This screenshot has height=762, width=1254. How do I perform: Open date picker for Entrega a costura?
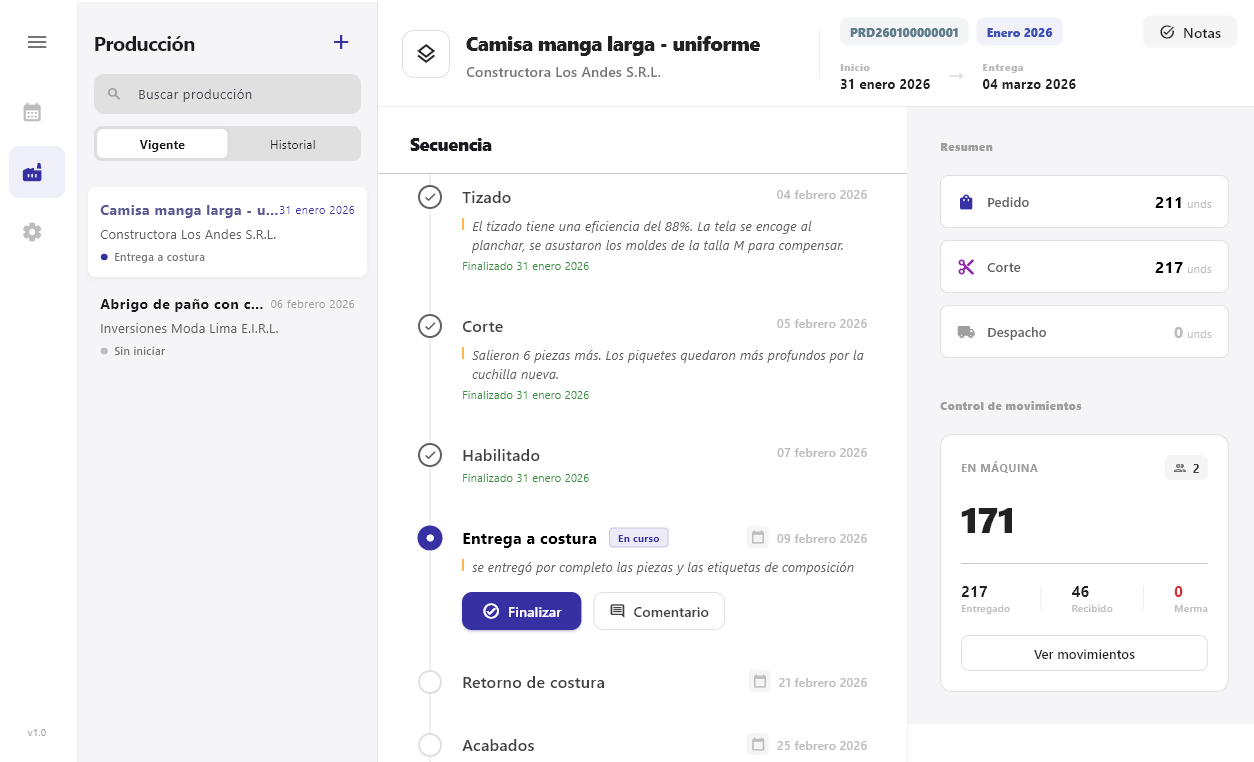(758, 538)
